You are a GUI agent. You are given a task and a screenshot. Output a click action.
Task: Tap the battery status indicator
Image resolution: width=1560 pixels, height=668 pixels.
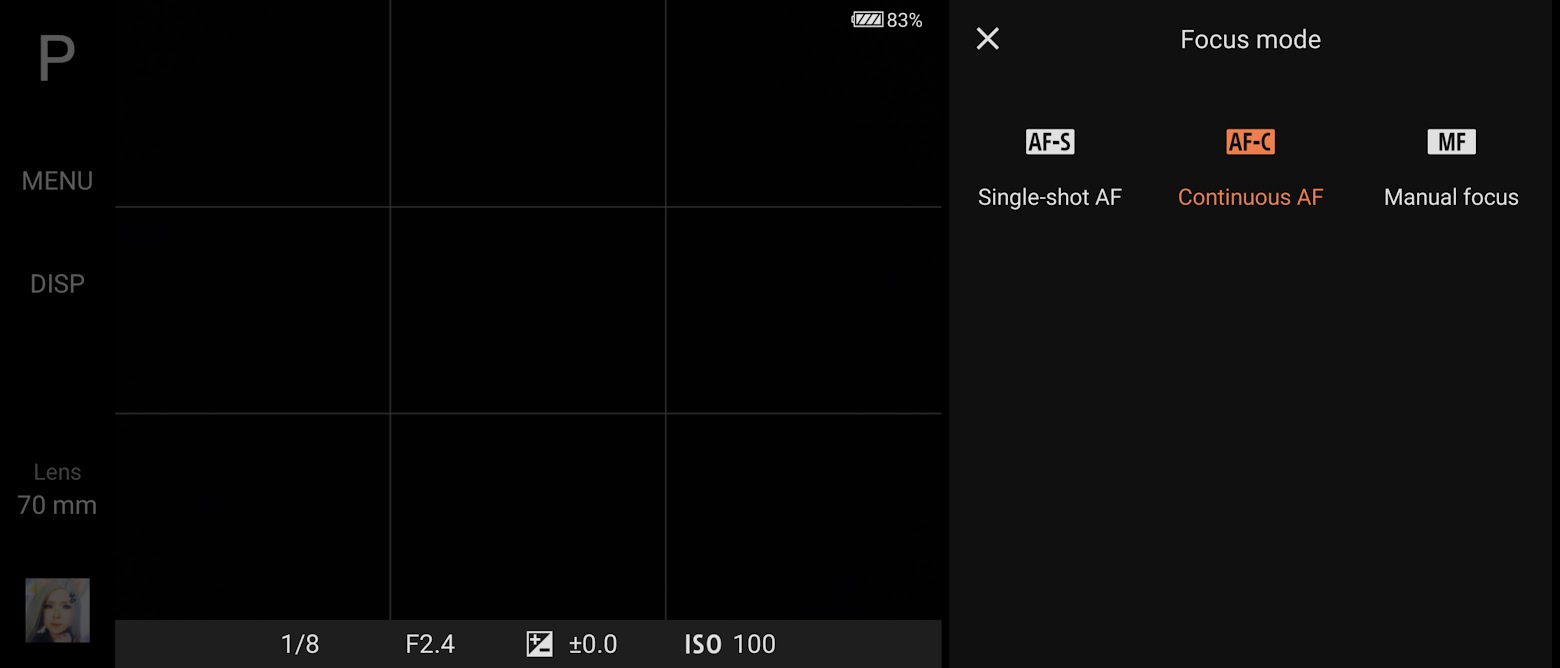tap(887, 20)
